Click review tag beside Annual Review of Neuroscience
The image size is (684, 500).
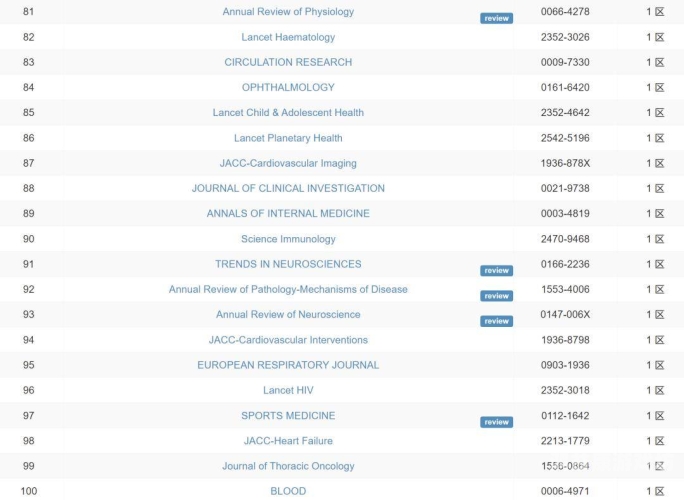(496, 321)
